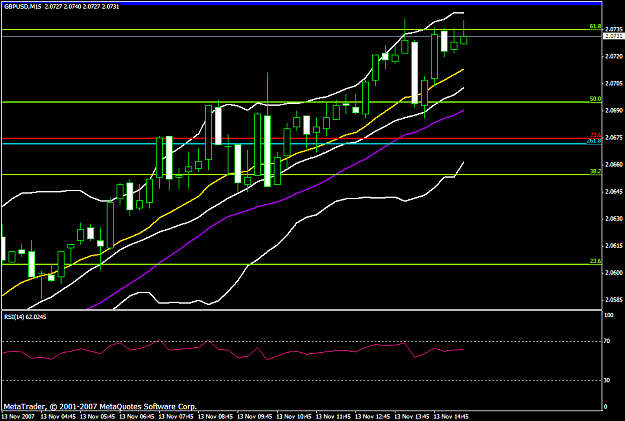Screen dimensions: 625x421
Task: Click the 70 level on the RSI scale
Action: [607, 341]
